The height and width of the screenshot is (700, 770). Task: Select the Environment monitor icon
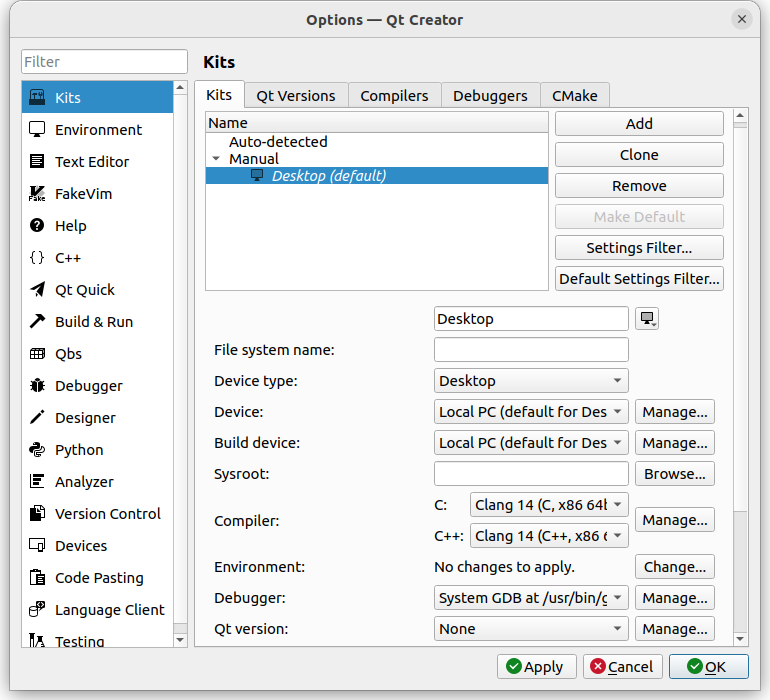[37, 129]
